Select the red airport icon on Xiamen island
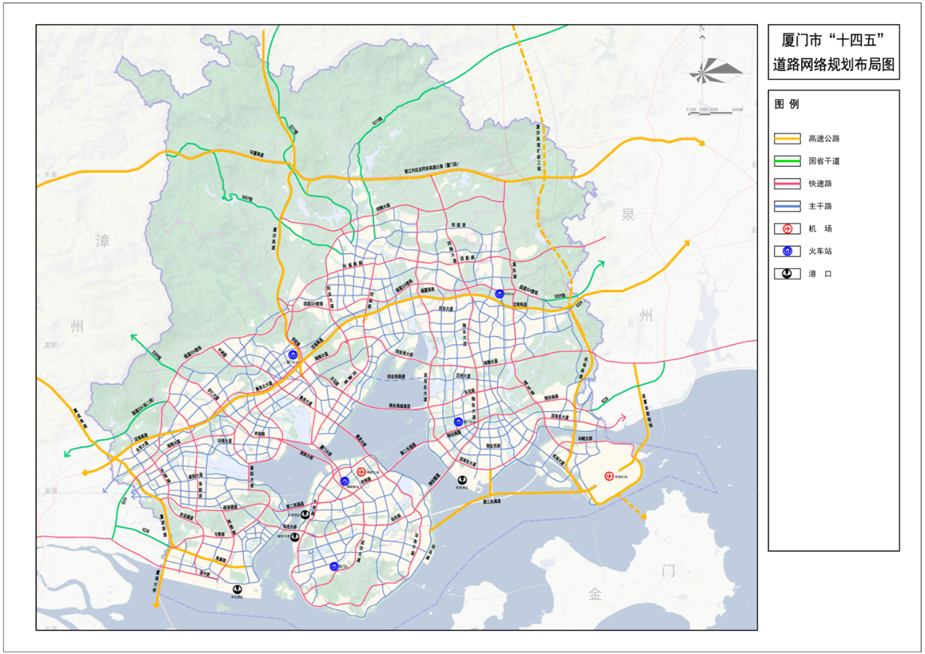This screenshot has width=925, height=654. coord(361,472)
